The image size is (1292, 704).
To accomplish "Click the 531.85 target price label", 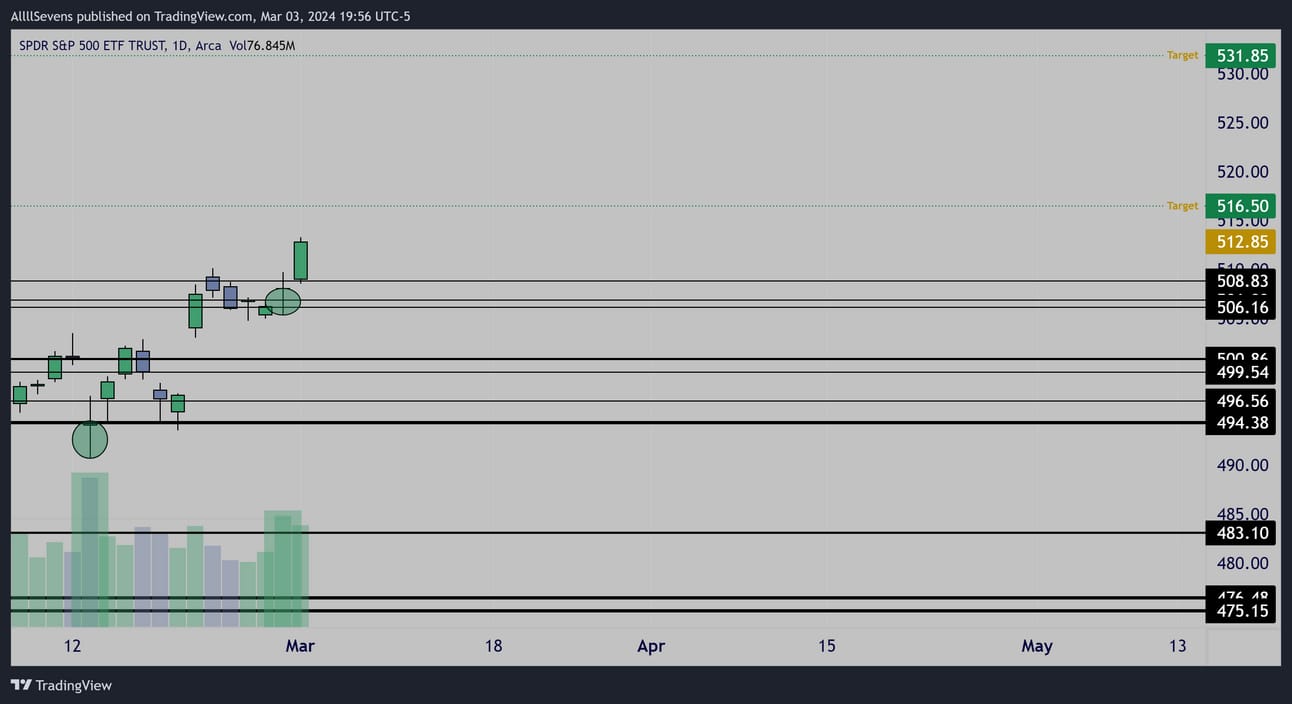I will point(1241,55).
